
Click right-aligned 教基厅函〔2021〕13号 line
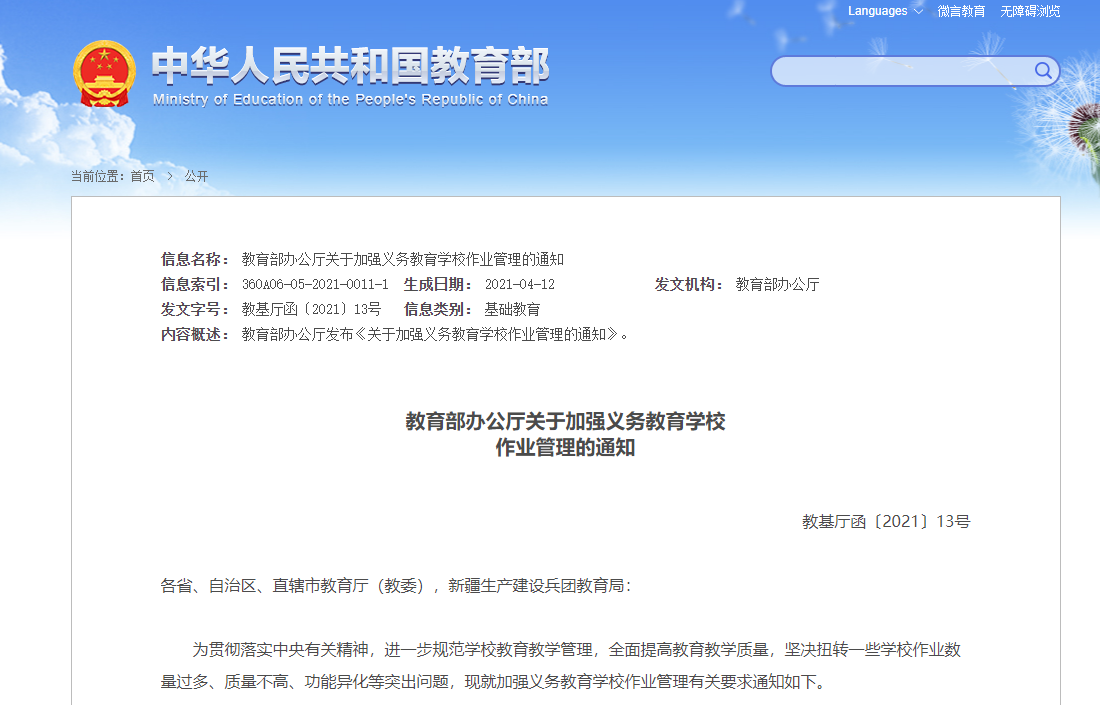click(886, 521)
